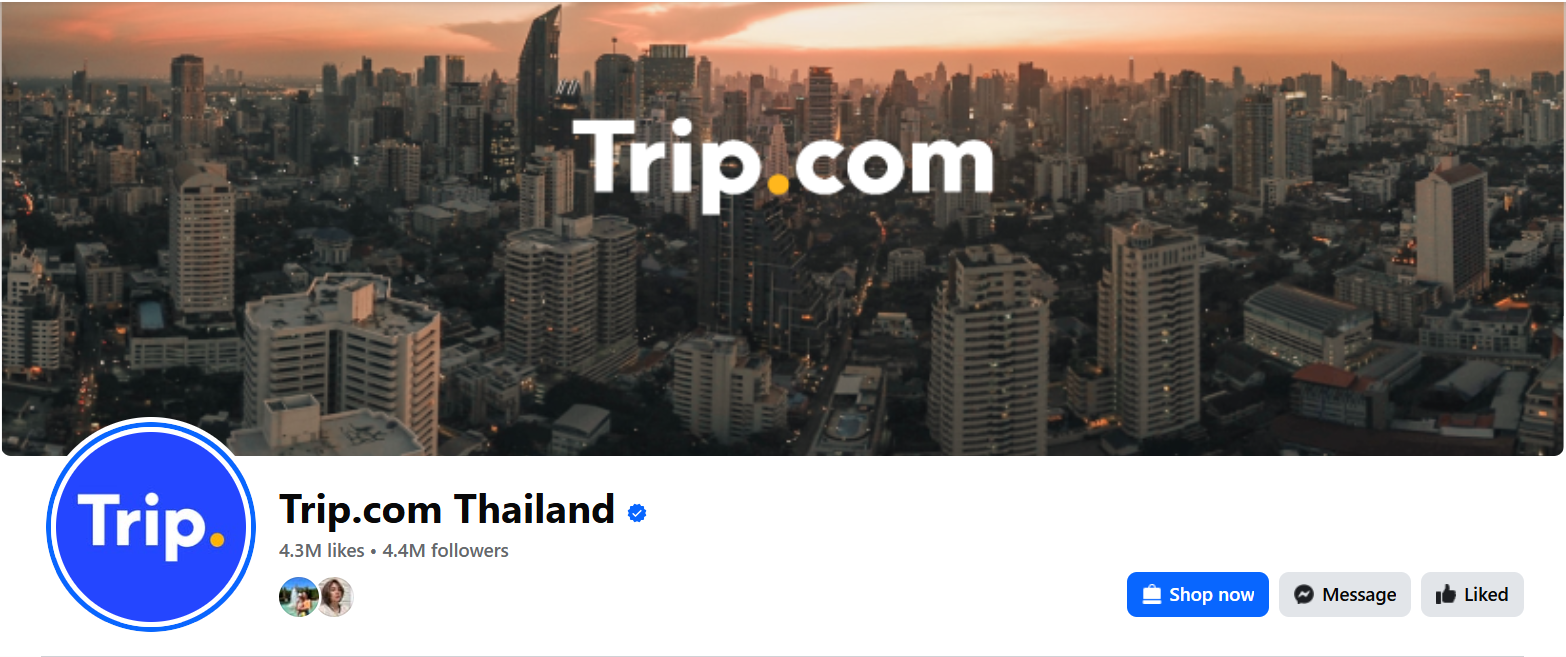Click the word Thailand in the page name
1566x657 pixels.
coord(535,510)
